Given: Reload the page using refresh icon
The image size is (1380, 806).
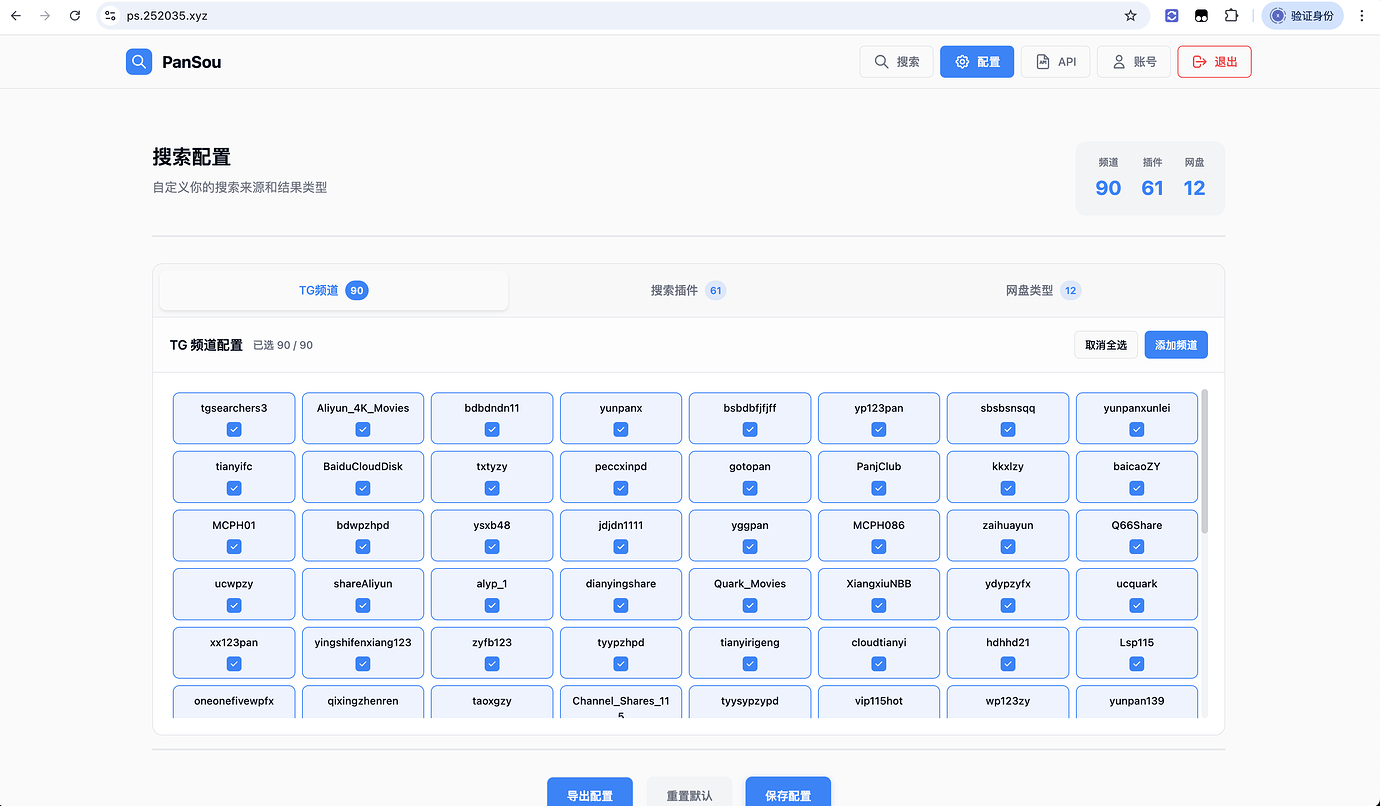Looking at the screenshot, I should pyautogui.click(x=75, y=16).
